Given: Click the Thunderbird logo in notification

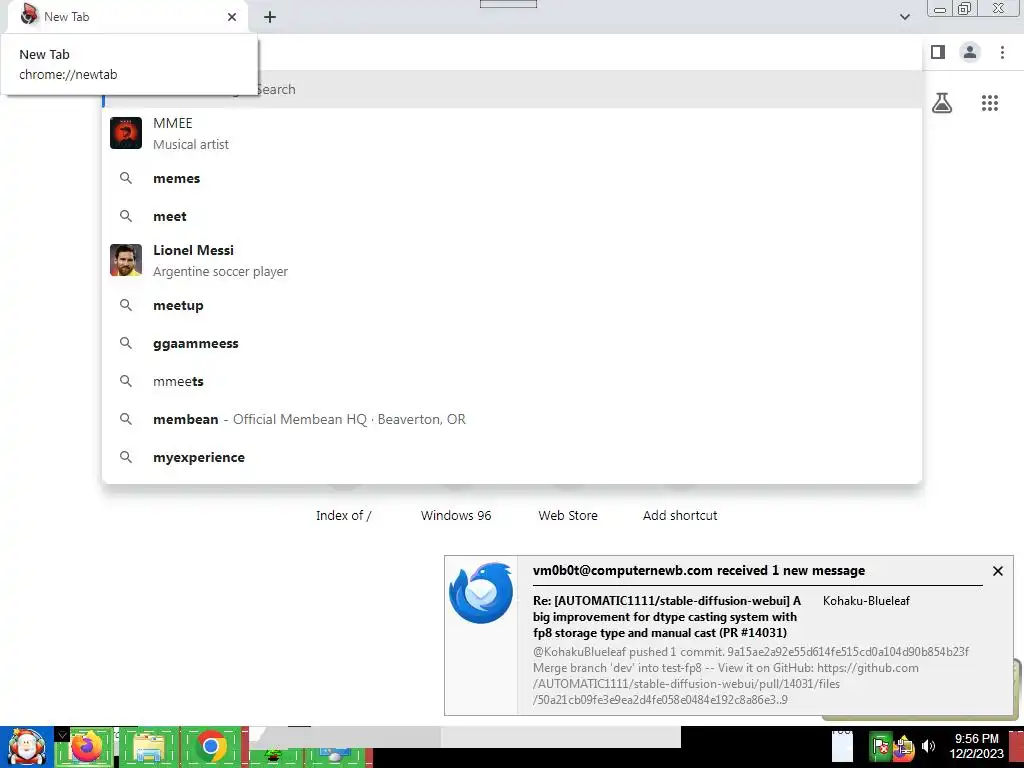Looking at the screenshot, I should [481, 593].
